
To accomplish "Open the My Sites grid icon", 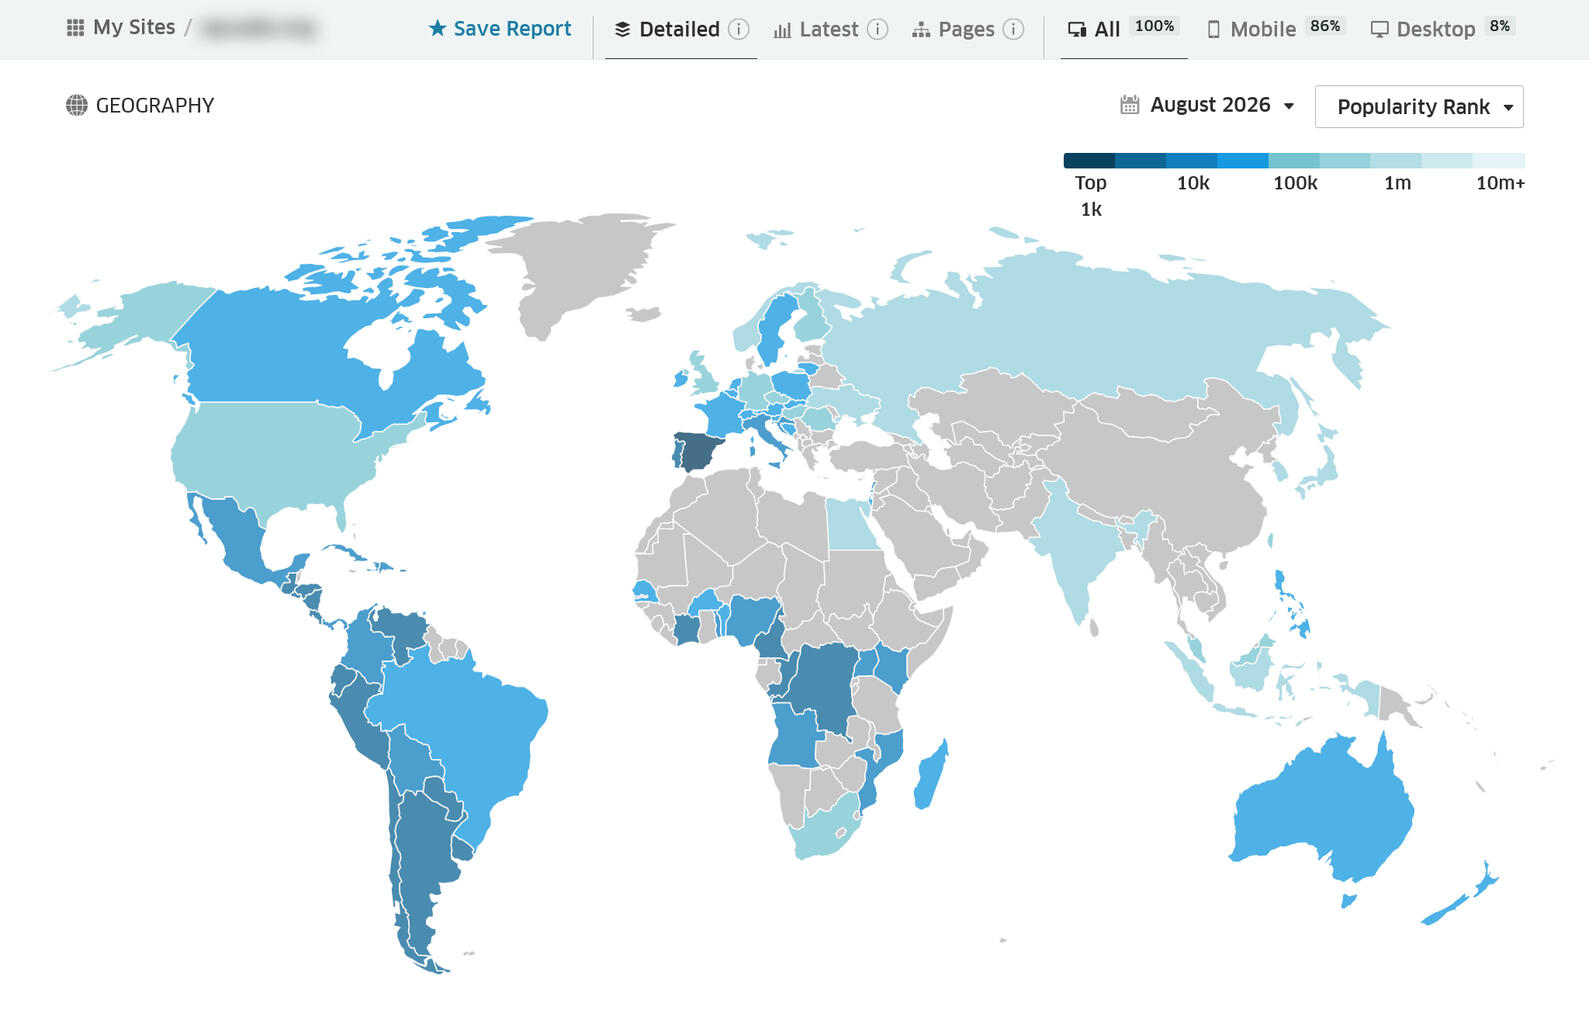I will coord(75,28).
